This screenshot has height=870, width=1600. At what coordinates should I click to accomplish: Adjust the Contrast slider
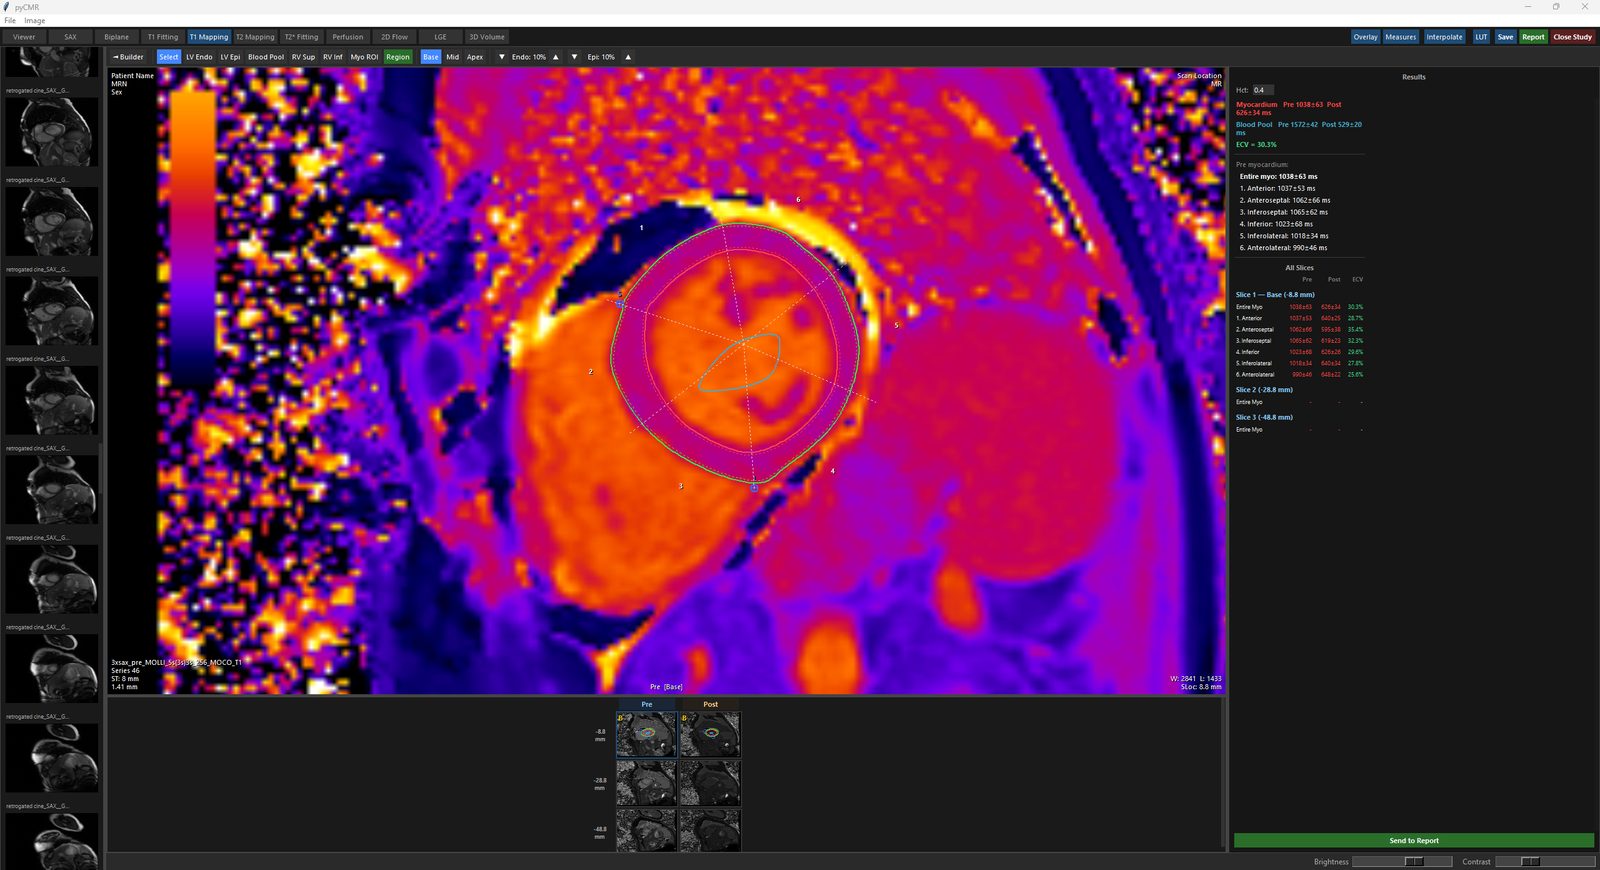coord(1545,862)
